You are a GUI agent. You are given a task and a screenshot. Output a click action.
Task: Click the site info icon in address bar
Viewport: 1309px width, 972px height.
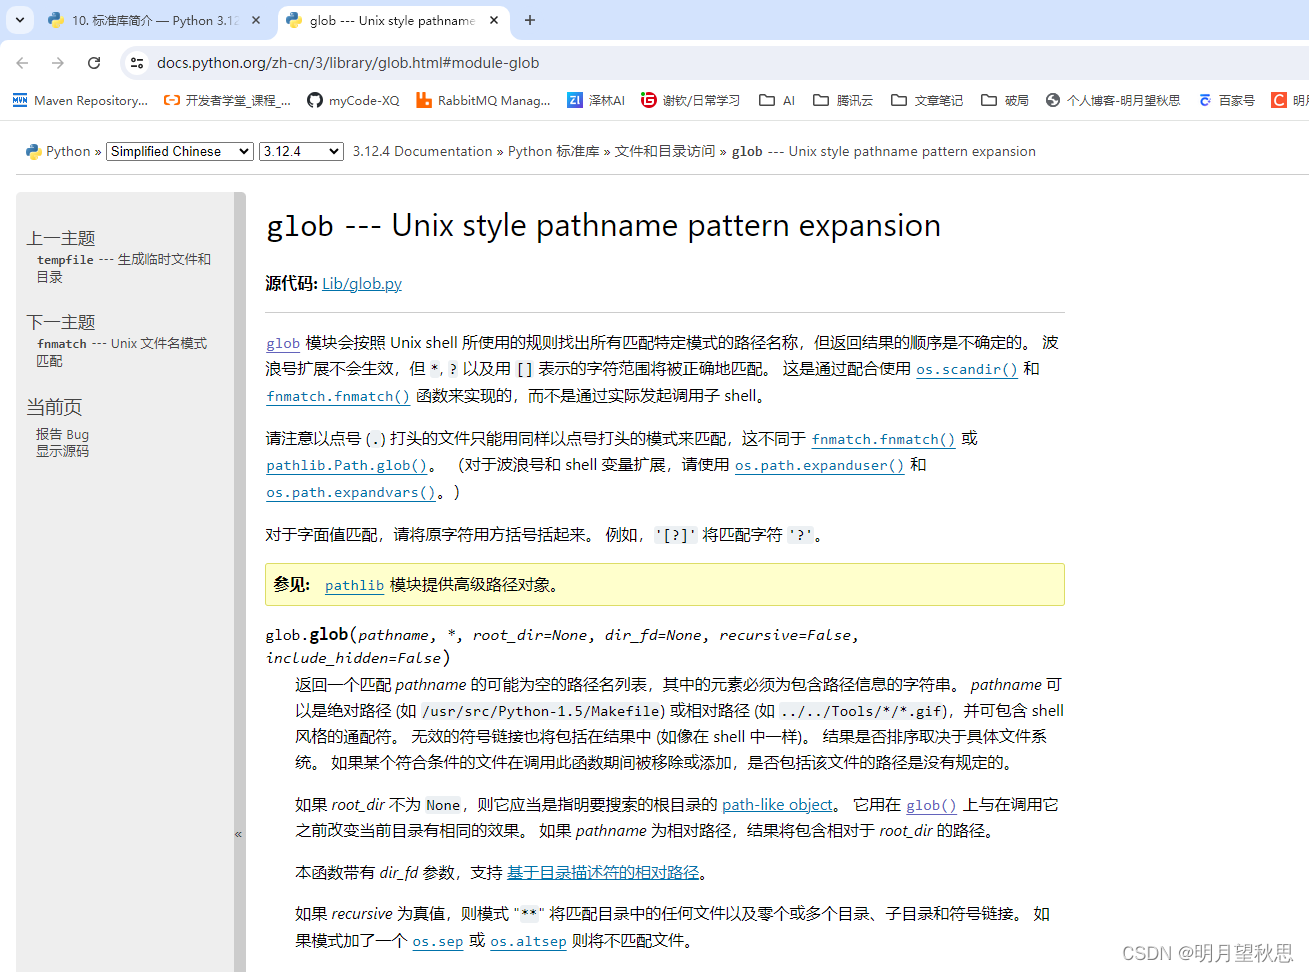[136, 62]
